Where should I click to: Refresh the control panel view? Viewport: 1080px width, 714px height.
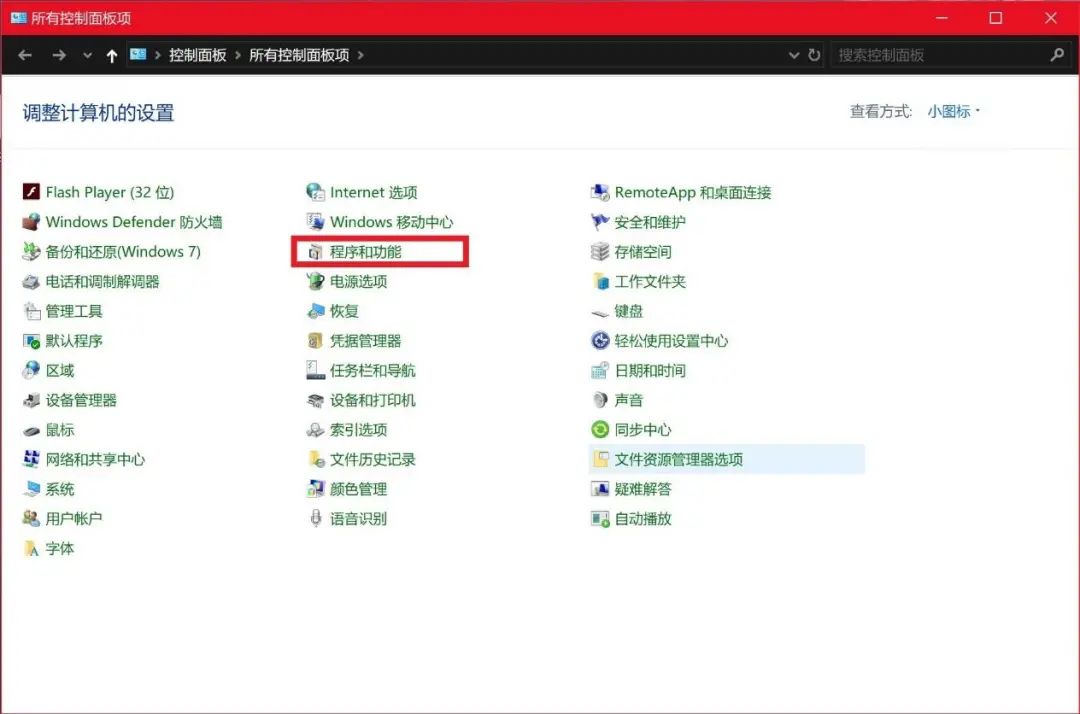point(814,55)
